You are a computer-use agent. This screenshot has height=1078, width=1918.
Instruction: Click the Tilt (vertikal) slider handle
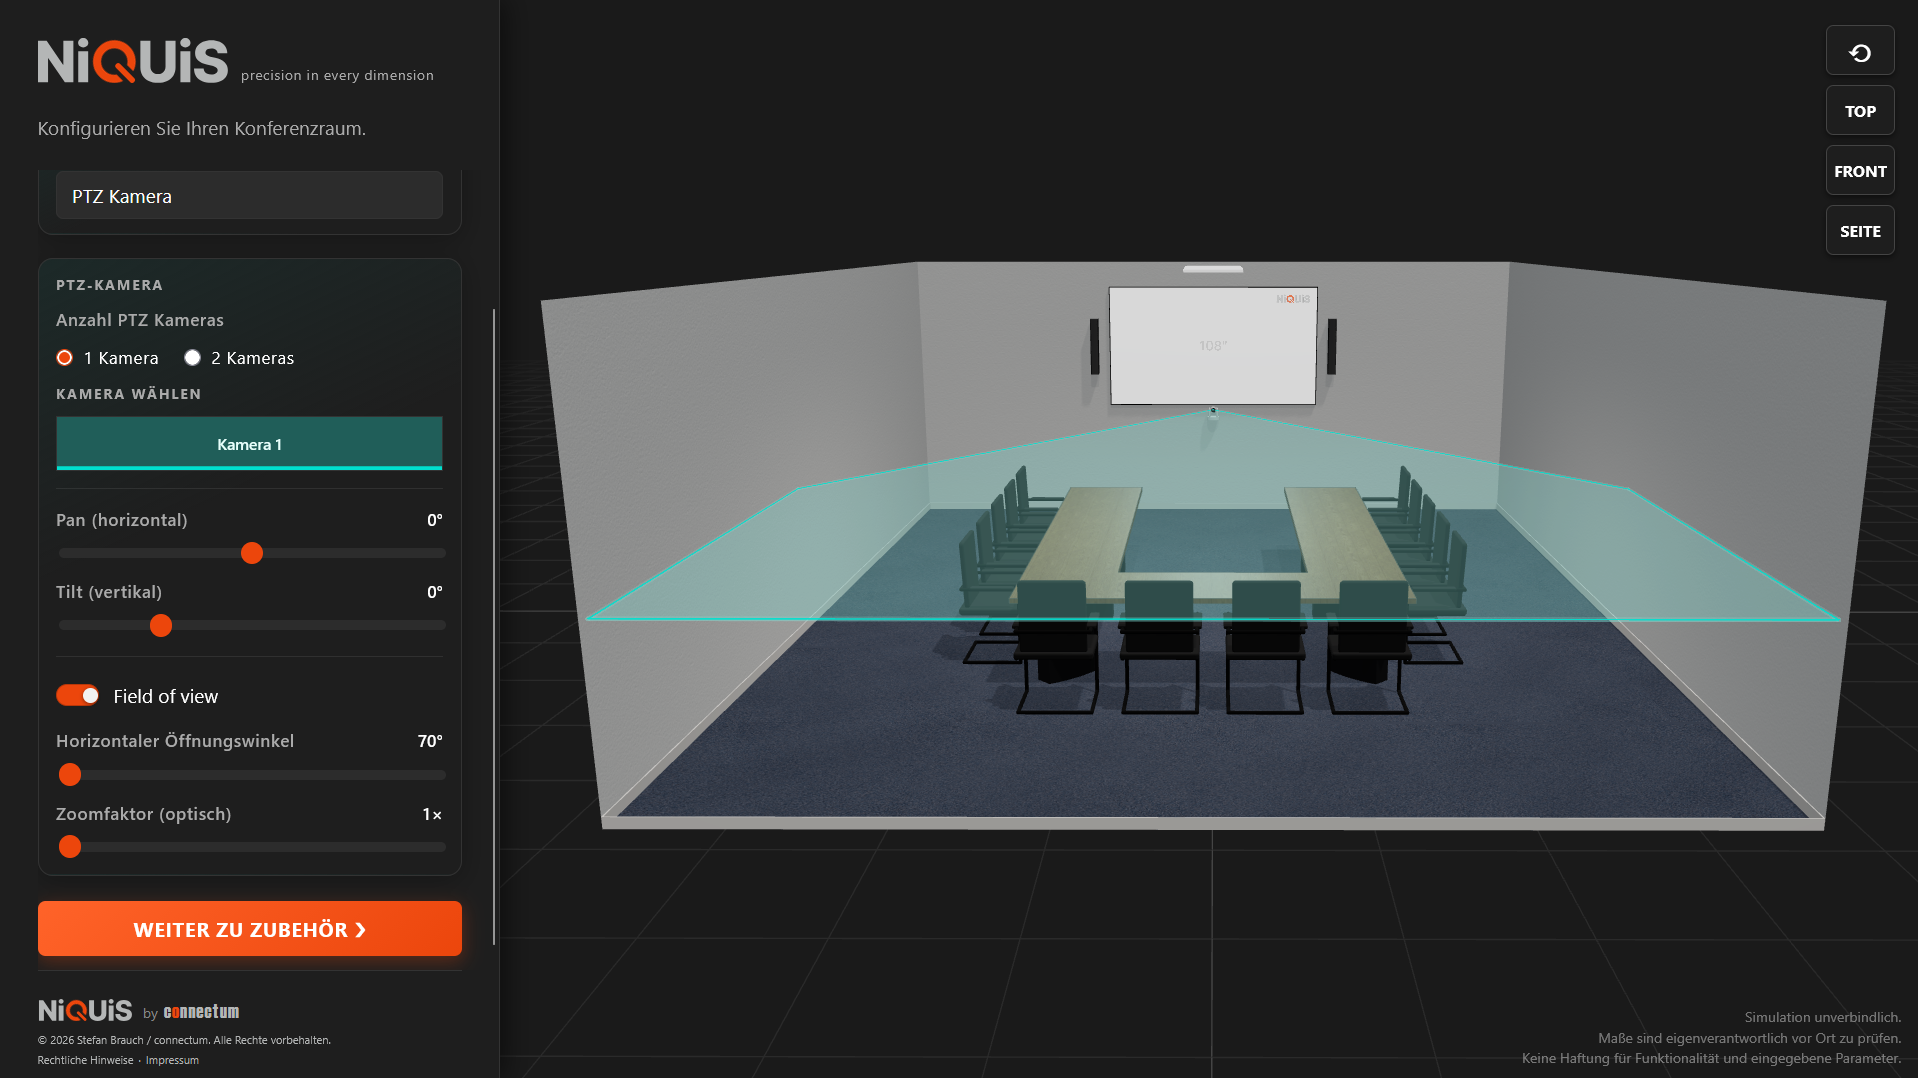tap(161, 626)
